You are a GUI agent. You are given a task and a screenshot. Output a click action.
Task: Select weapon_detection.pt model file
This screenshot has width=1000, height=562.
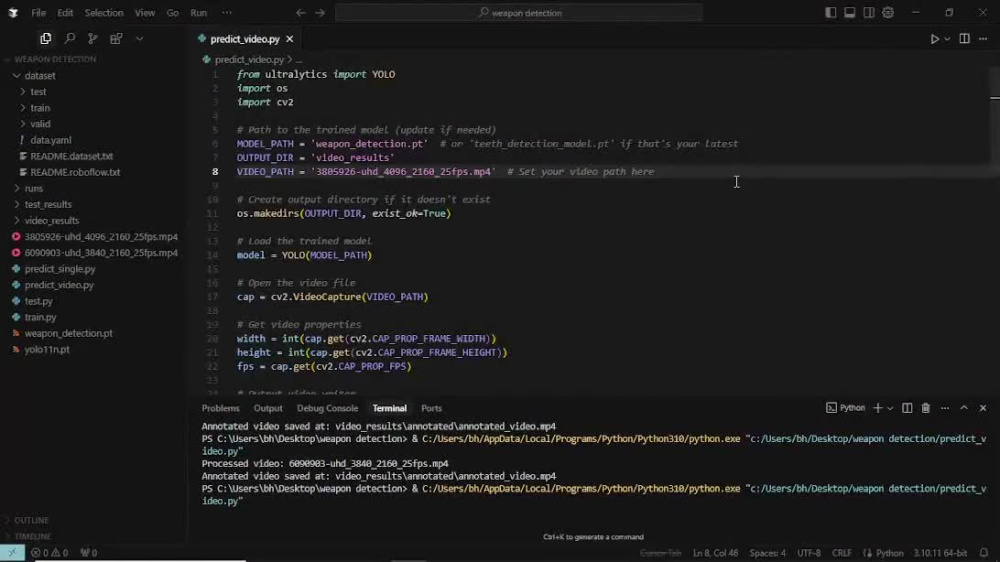(x=94, y=333)
